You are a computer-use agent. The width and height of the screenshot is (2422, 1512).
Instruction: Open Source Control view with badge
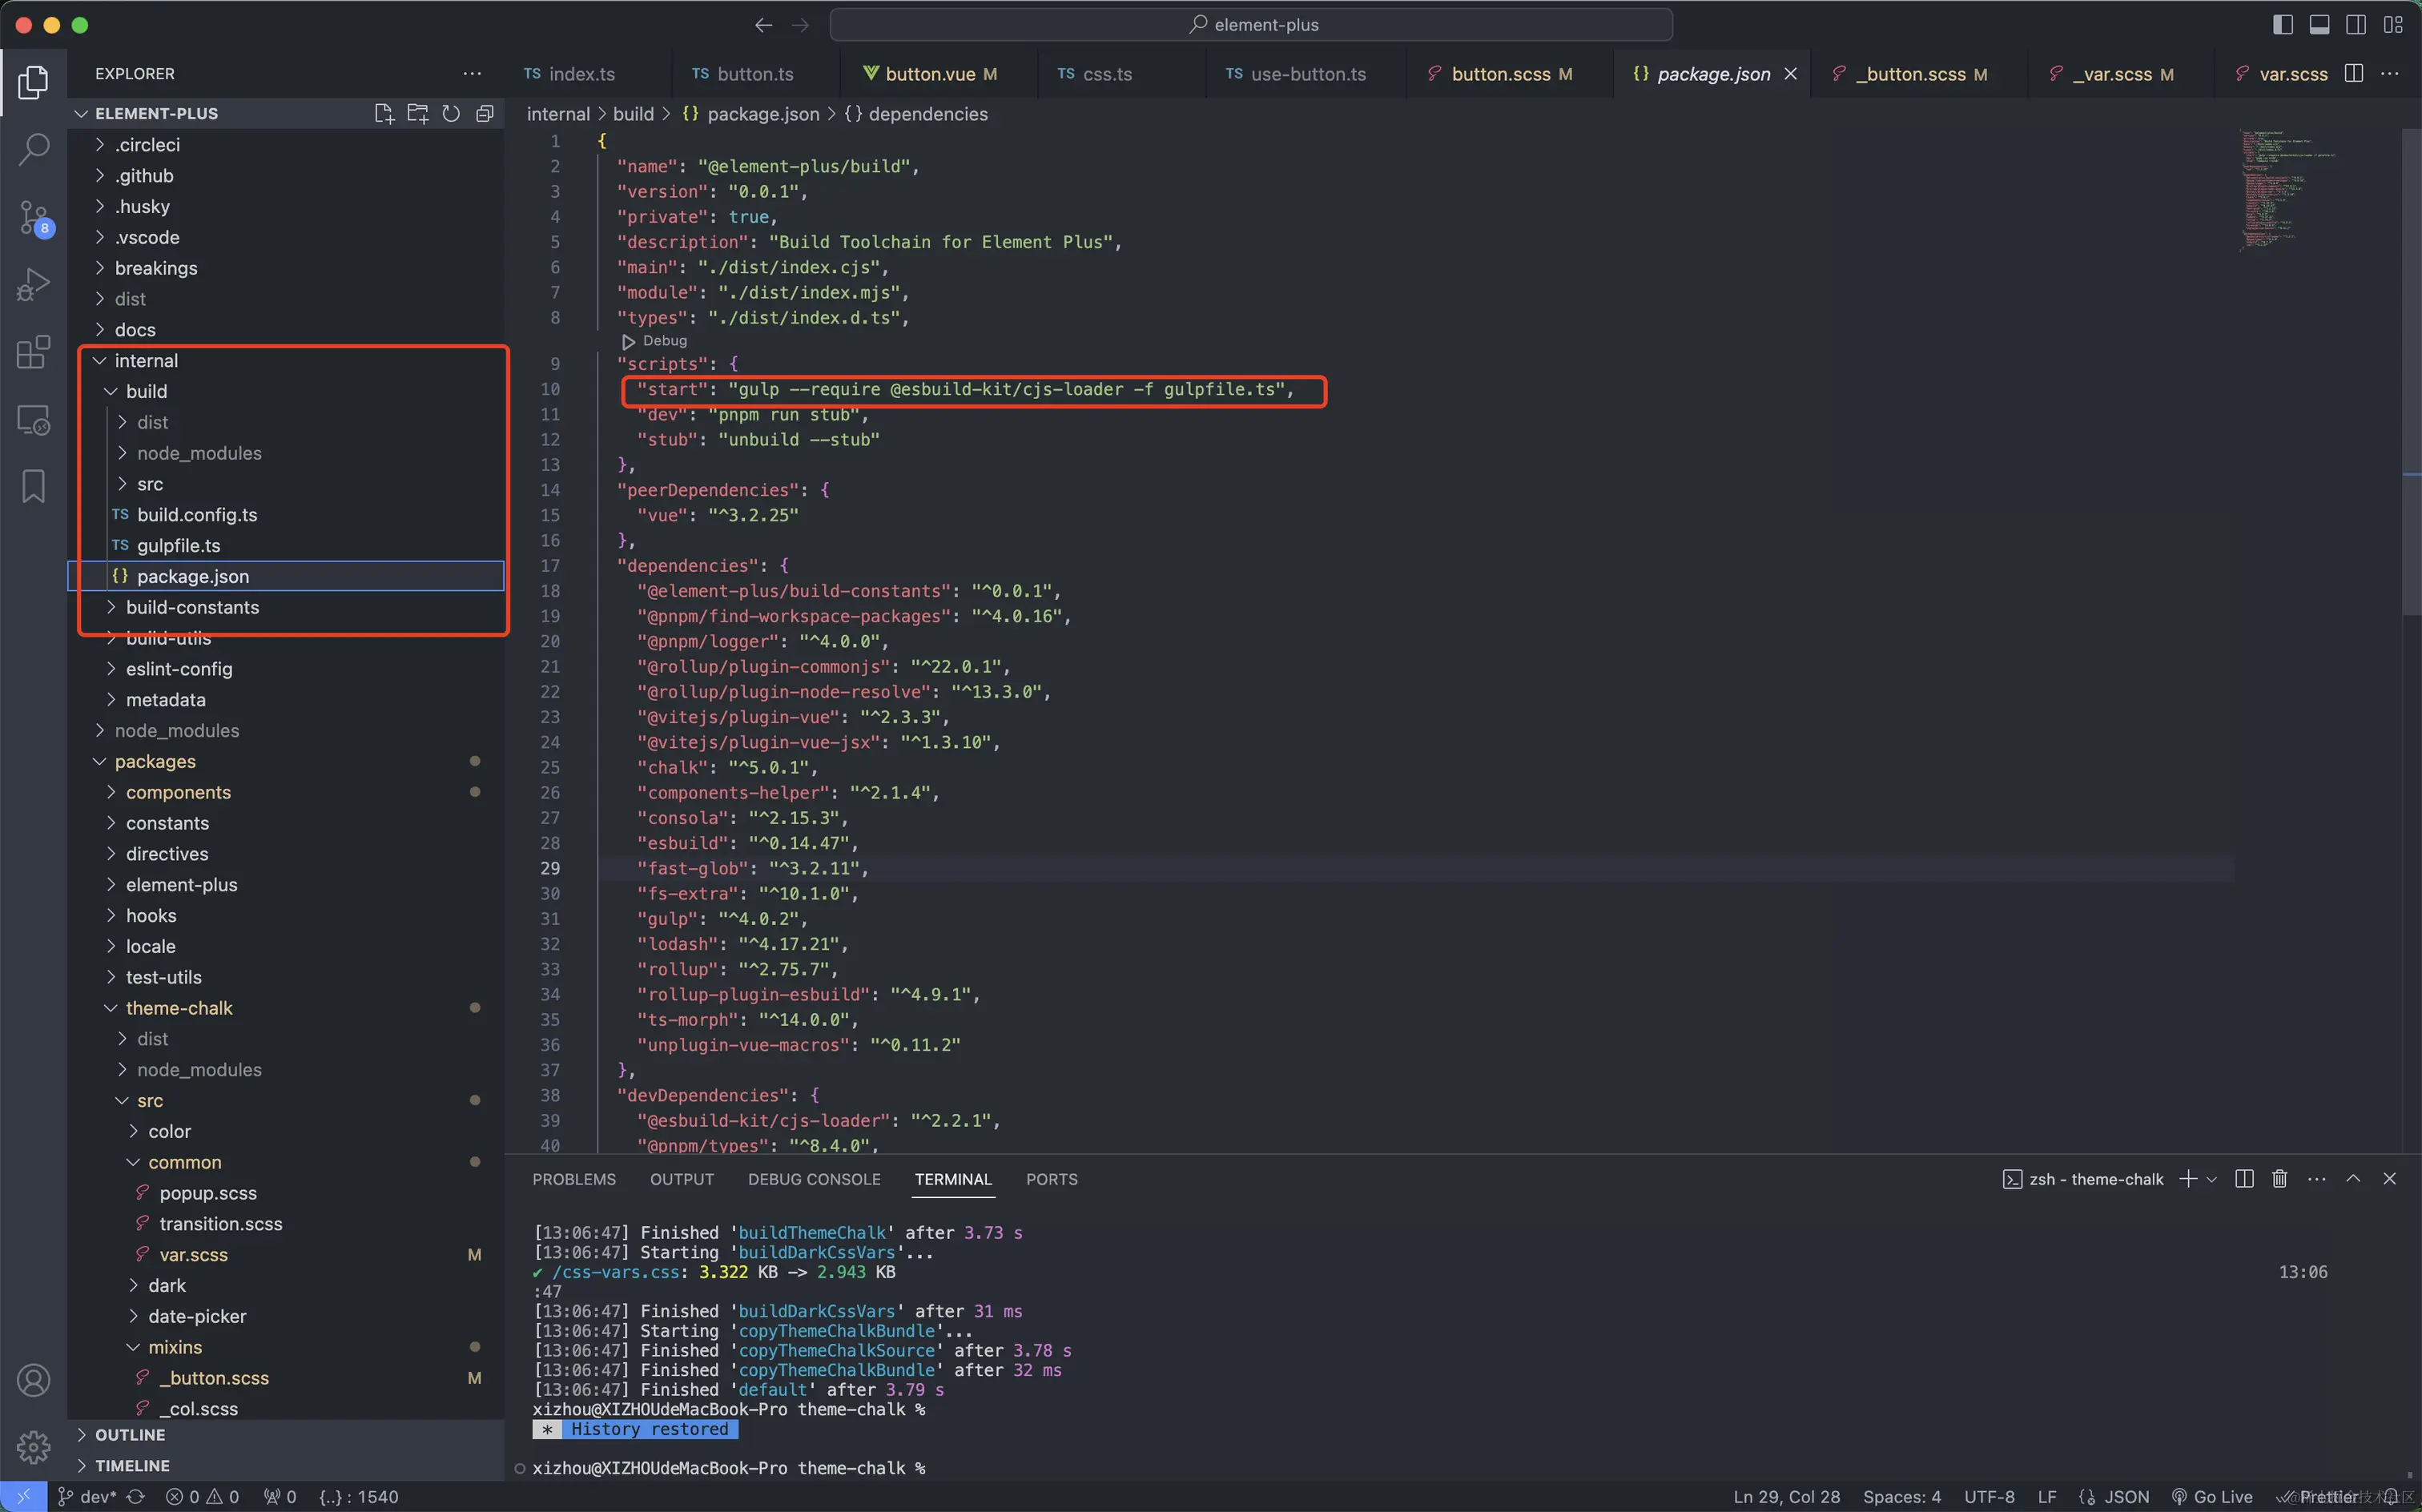(x=34, y=218)
